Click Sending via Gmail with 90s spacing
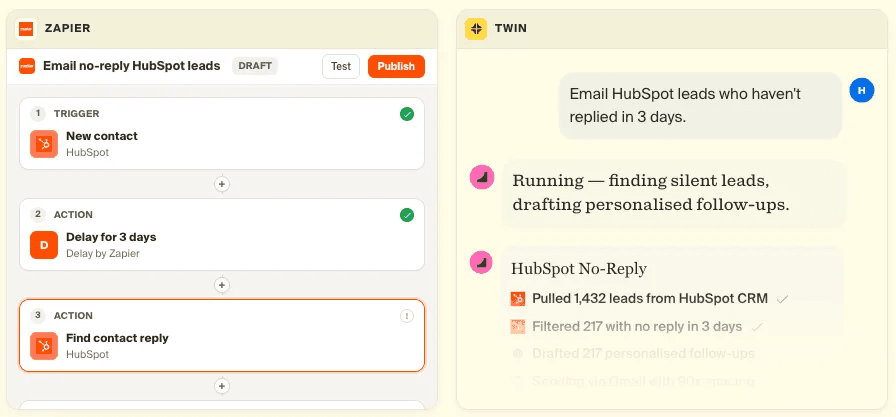The height and width of the screenshot is (417, 896). coord(643,381)
